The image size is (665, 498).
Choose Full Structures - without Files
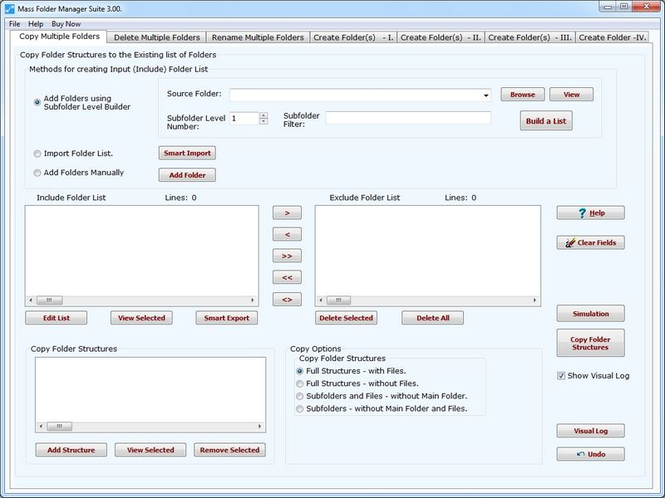click(x=300, y=383)
